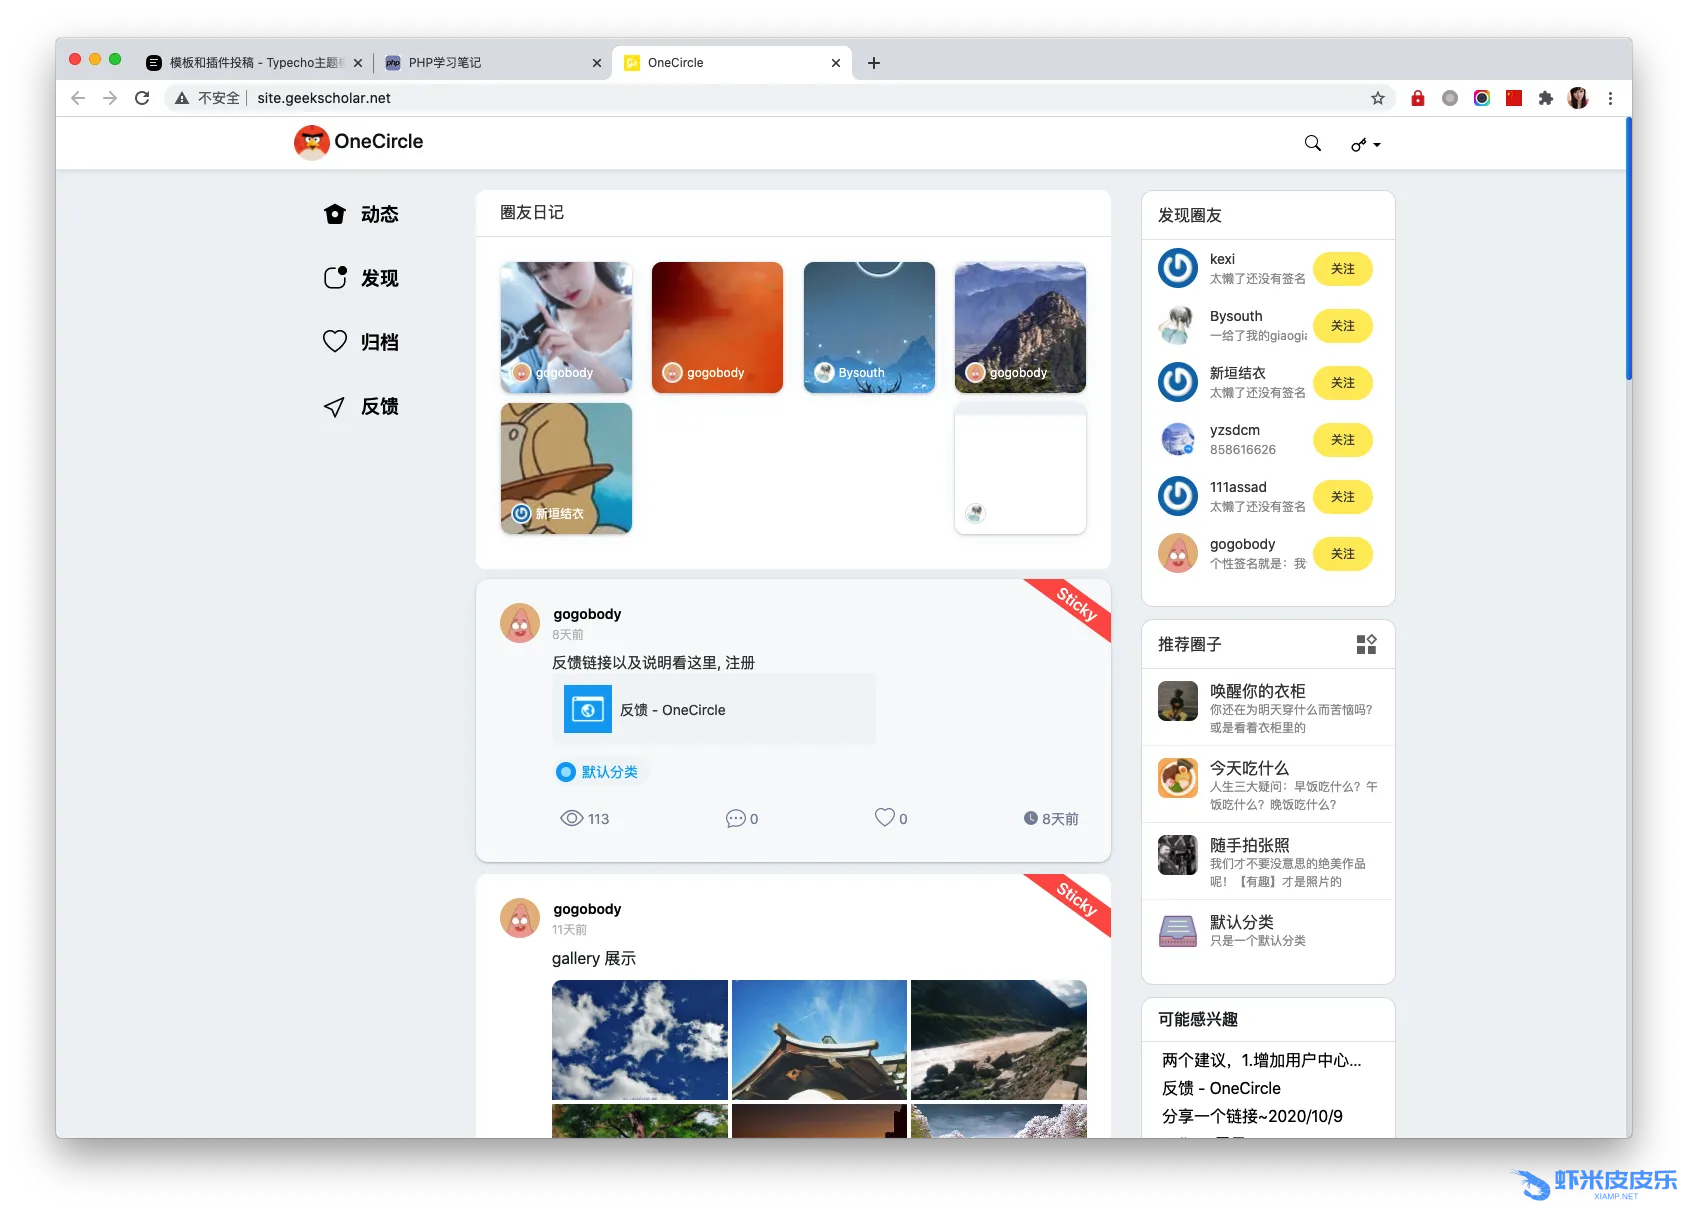The width and height of the screenshot is (1688, 1212).
Task: Click the 默认分类 category tag
Action: pyautogui.click(x=600, y=772)
